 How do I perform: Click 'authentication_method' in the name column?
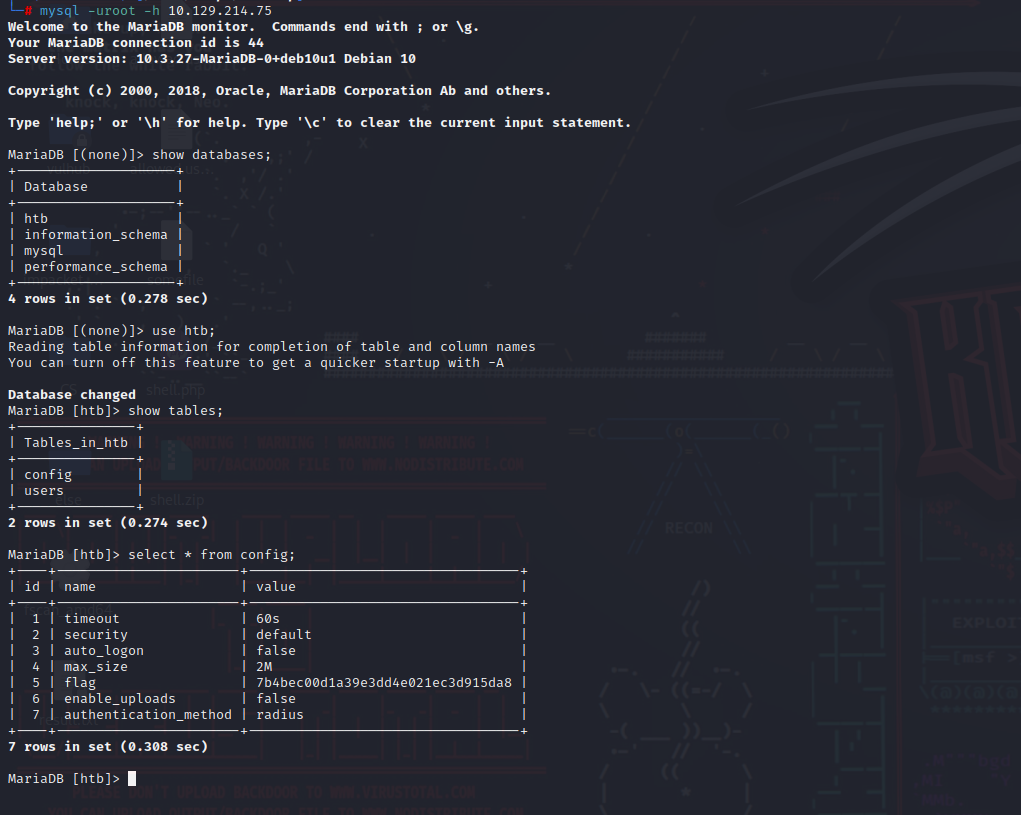click(148, 714)
